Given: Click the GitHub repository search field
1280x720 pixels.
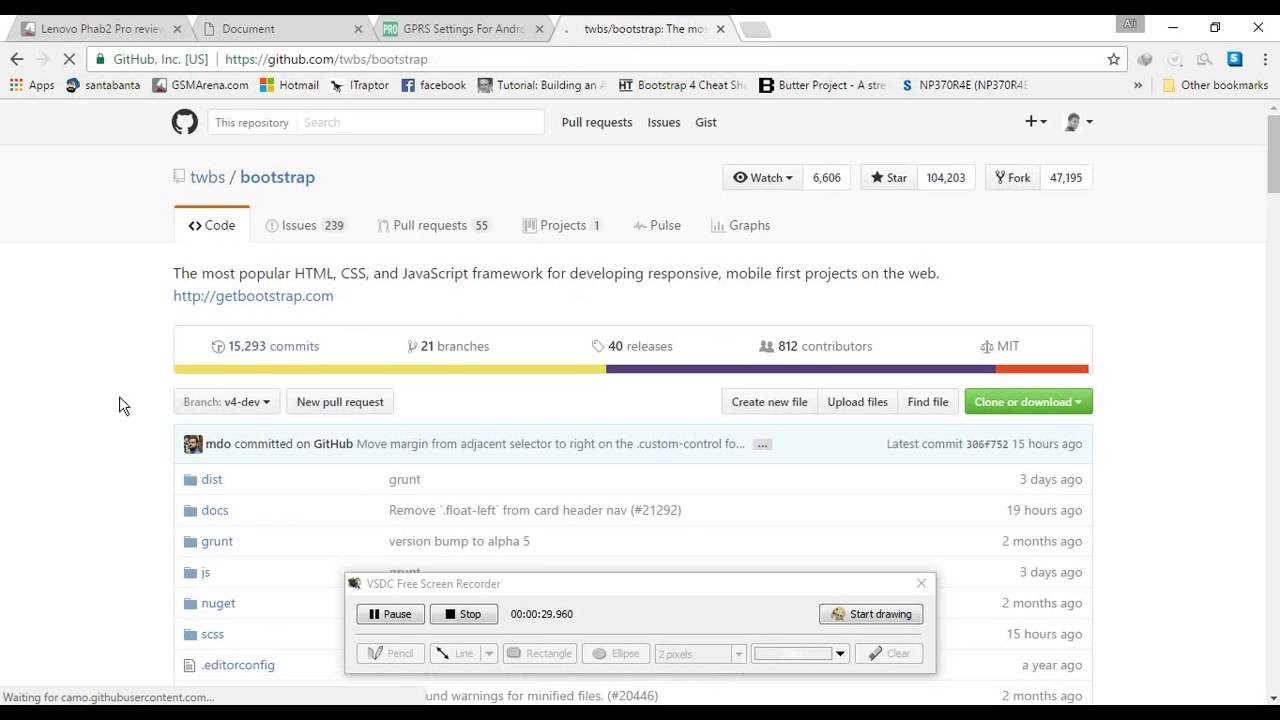Looking at the screenshot, I should [420, 122].
